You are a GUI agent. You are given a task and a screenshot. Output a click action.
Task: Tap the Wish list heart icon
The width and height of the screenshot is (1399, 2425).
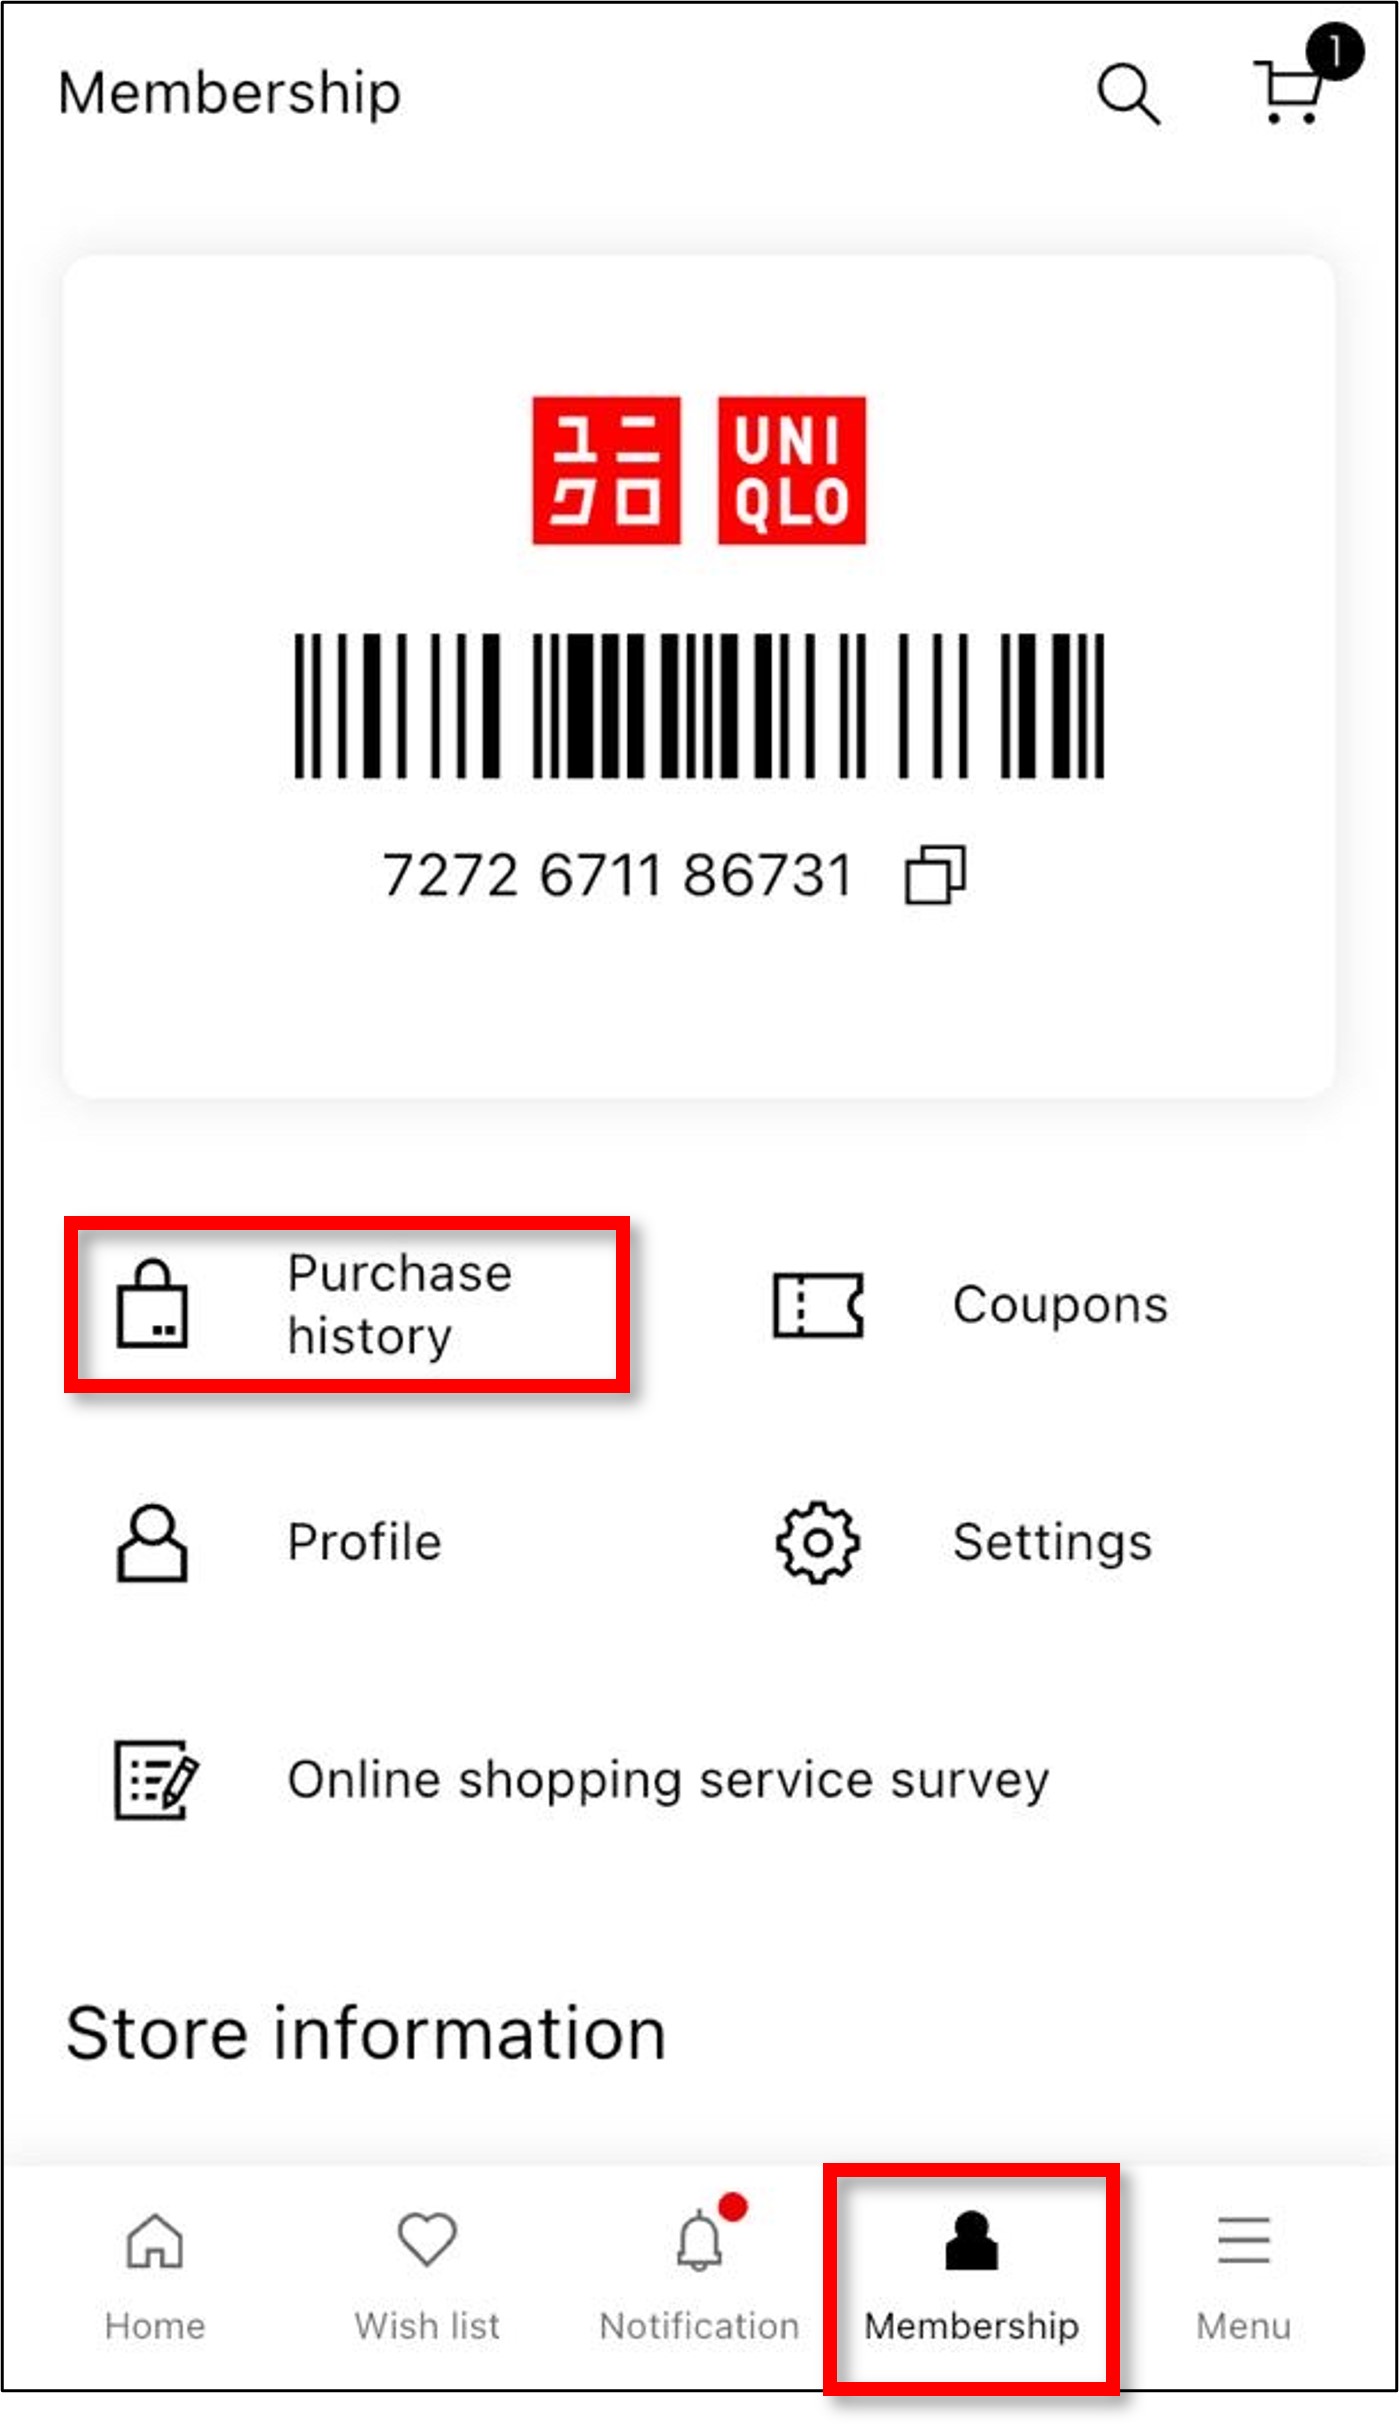click(427, 2238)
